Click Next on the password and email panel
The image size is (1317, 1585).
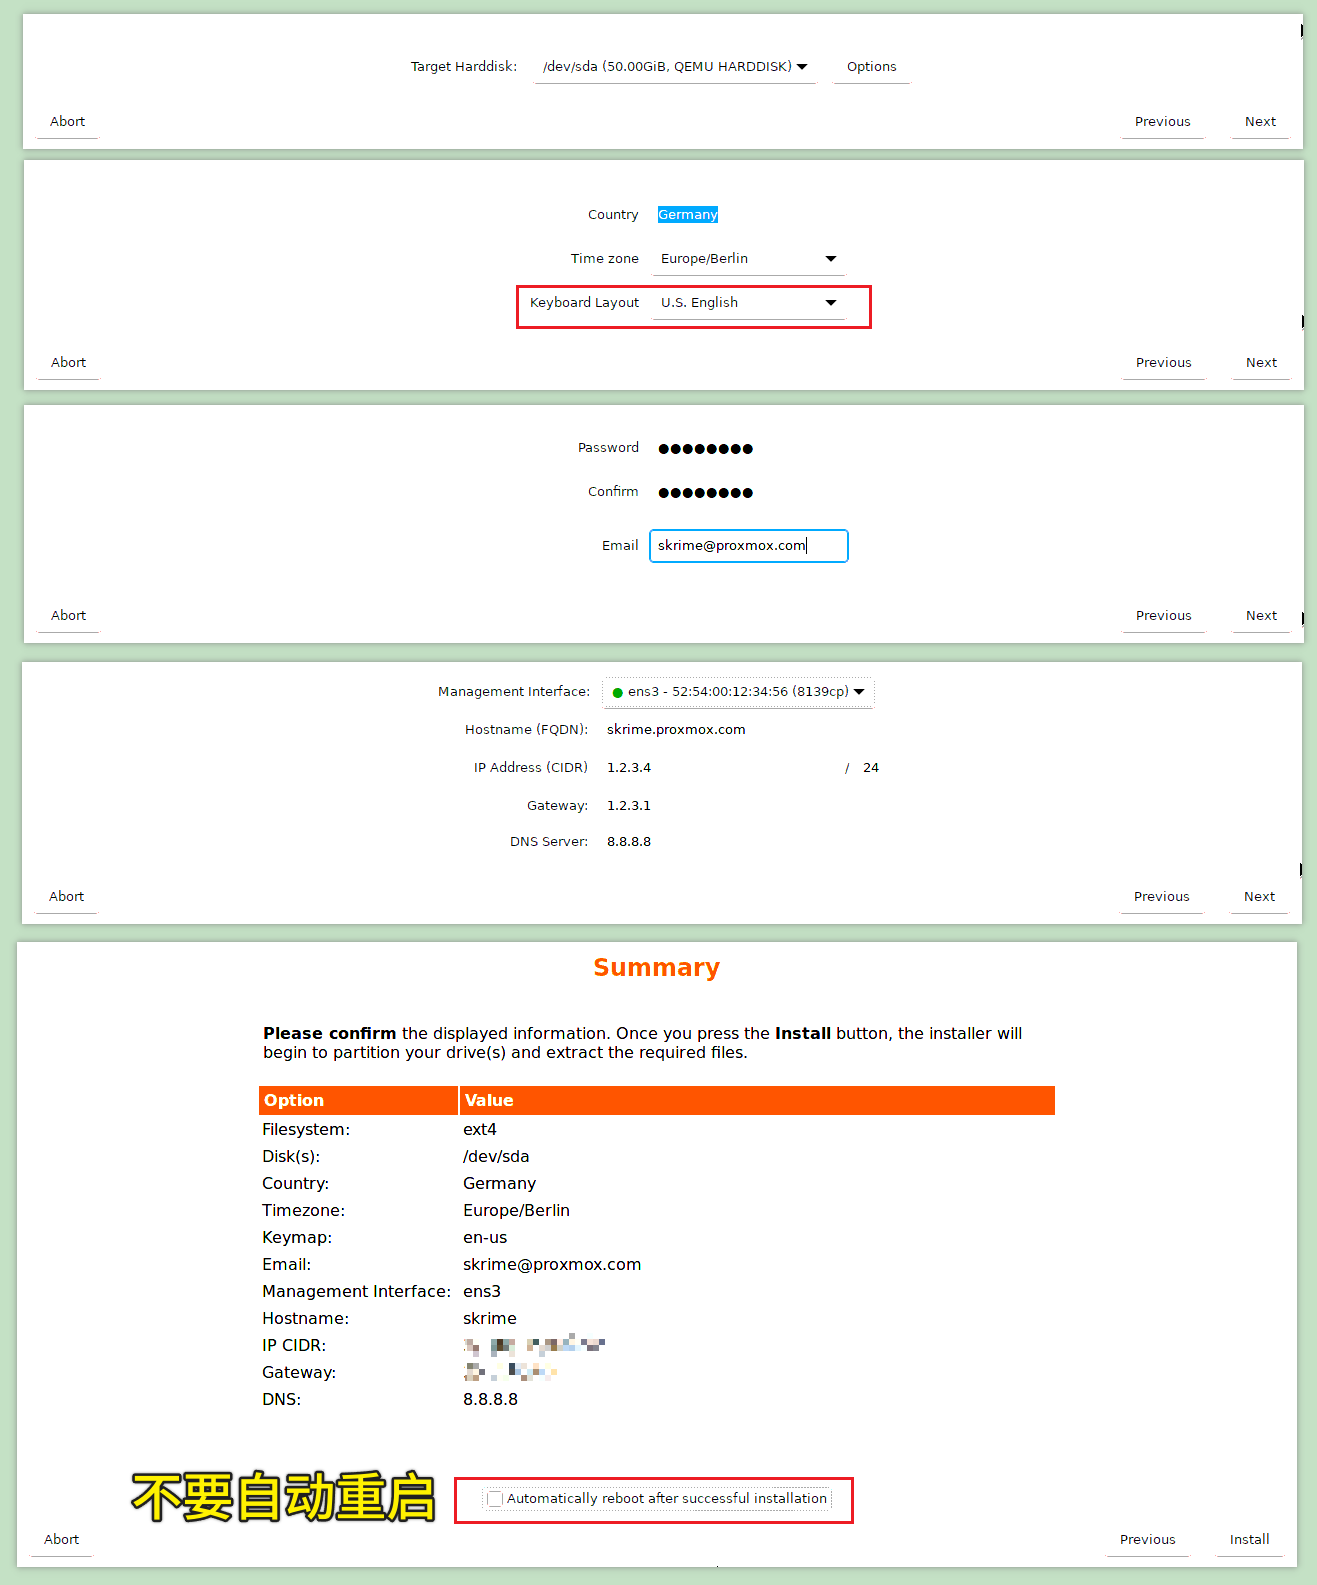tap(1261, 616)
